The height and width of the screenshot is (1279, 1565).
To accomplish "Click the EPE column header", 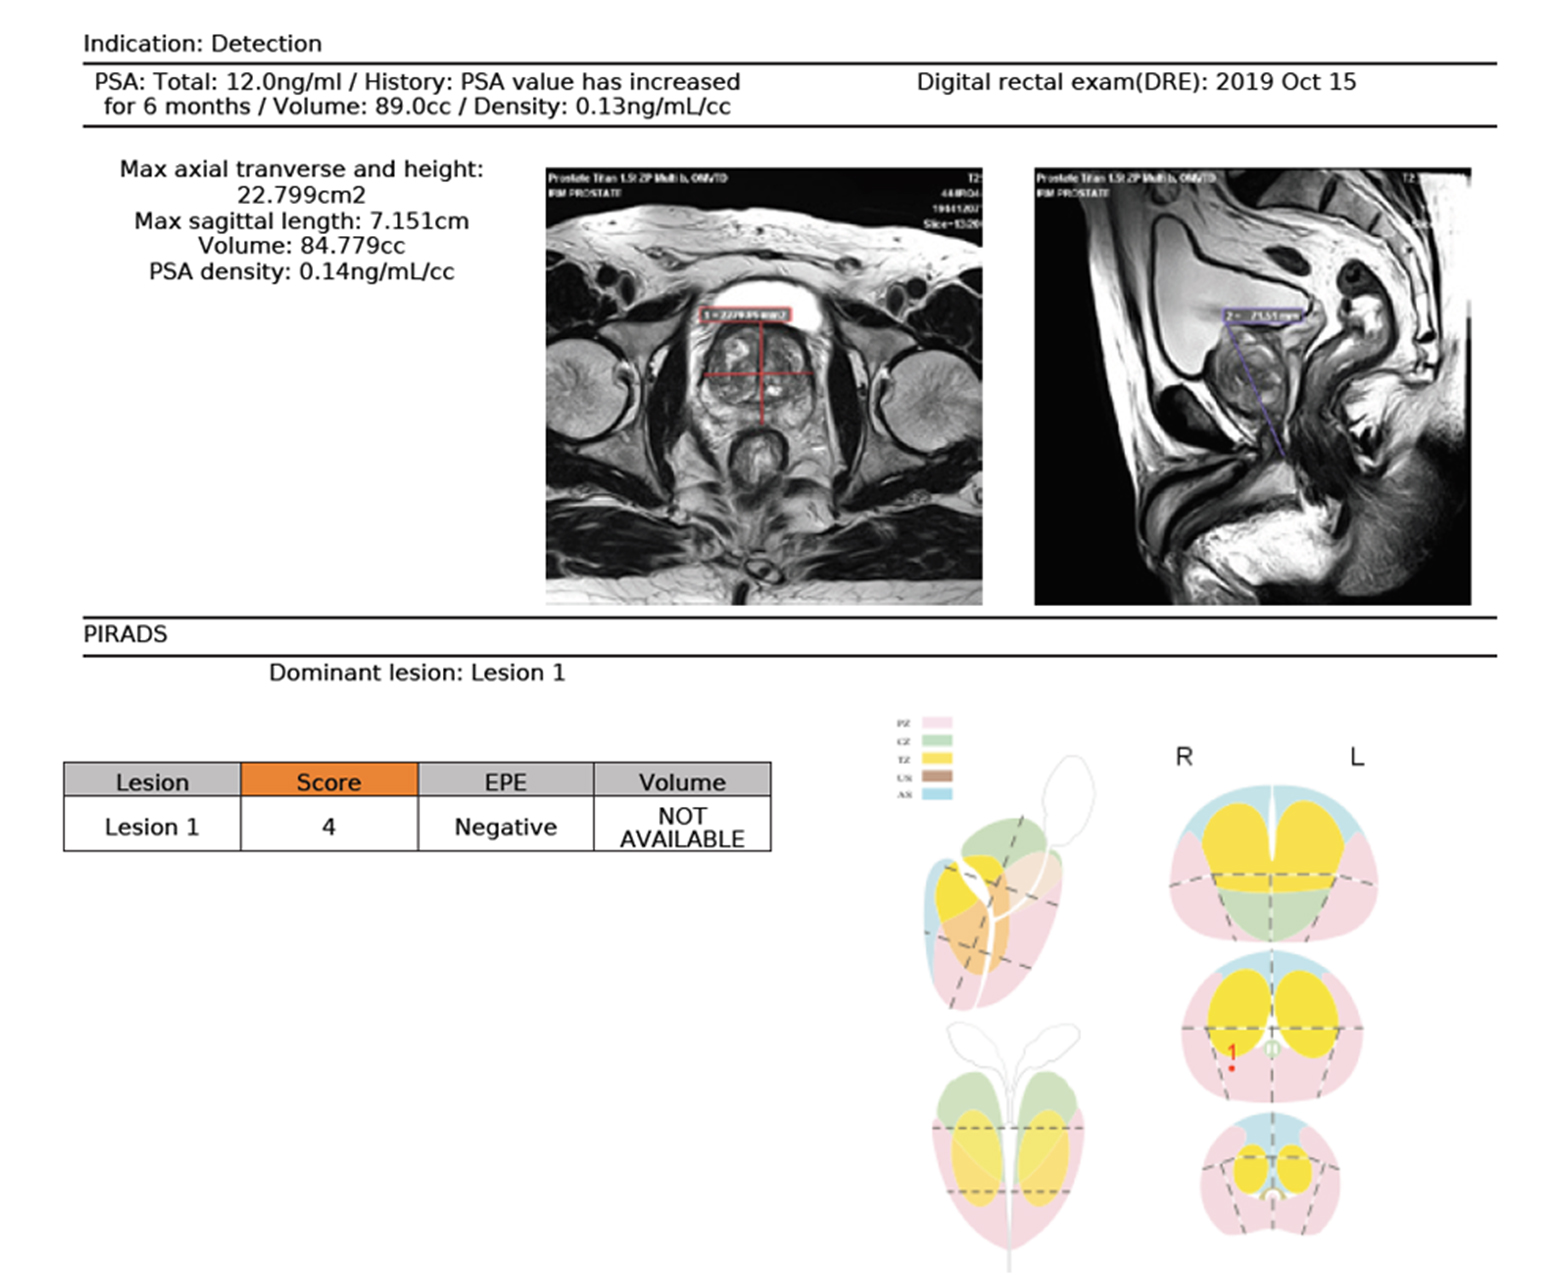I will [505, 781].
